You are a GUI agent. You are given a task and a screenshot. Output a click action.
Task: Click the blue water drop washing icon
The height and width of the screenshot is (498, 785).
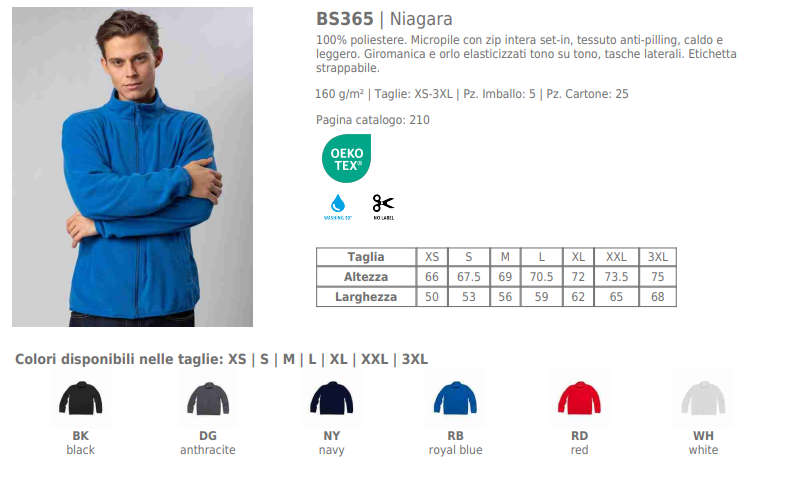pyautogui.click(x=338, y=207)
